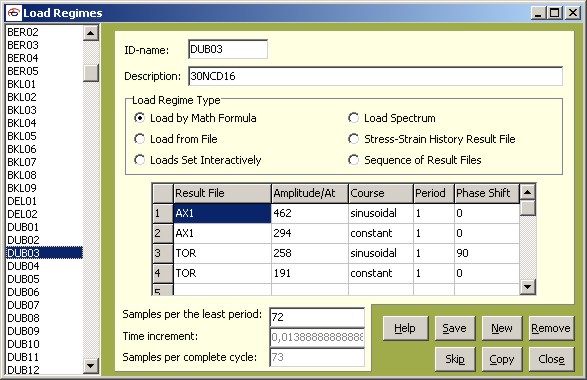Click the Course column header
The width and height of the screenshot is (587, 380).
[x=381, y=194]
